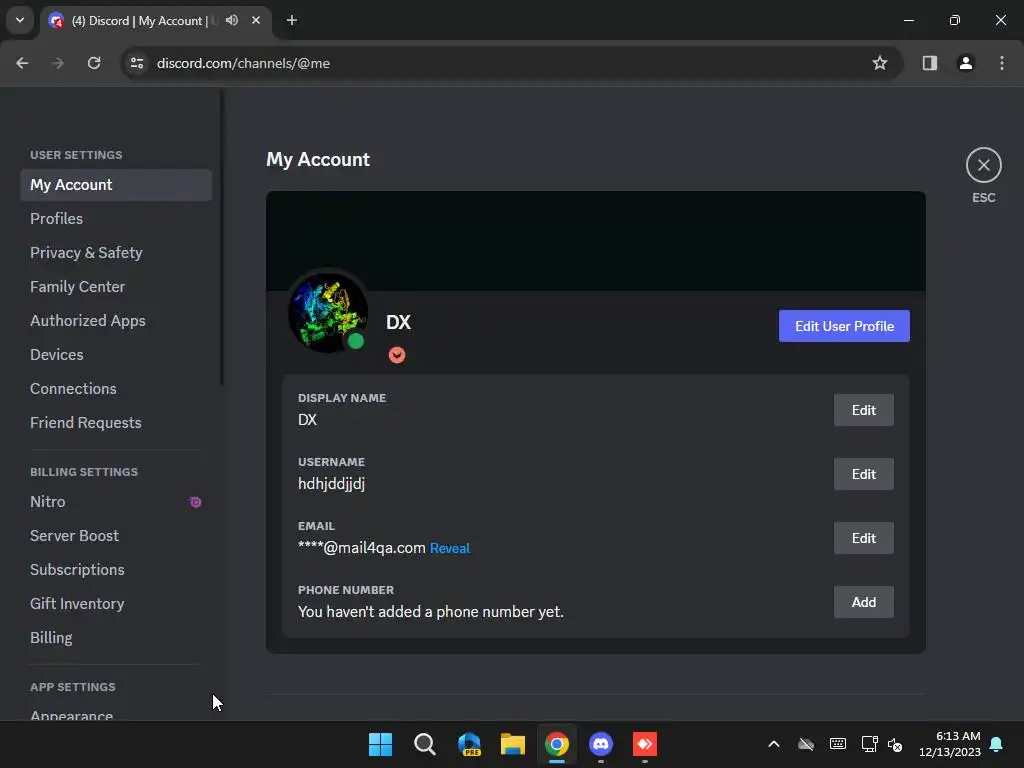This screenshot has width=1024, height=768.
Task: Close settings with the ESC circle button
Action: pos(984,165)
